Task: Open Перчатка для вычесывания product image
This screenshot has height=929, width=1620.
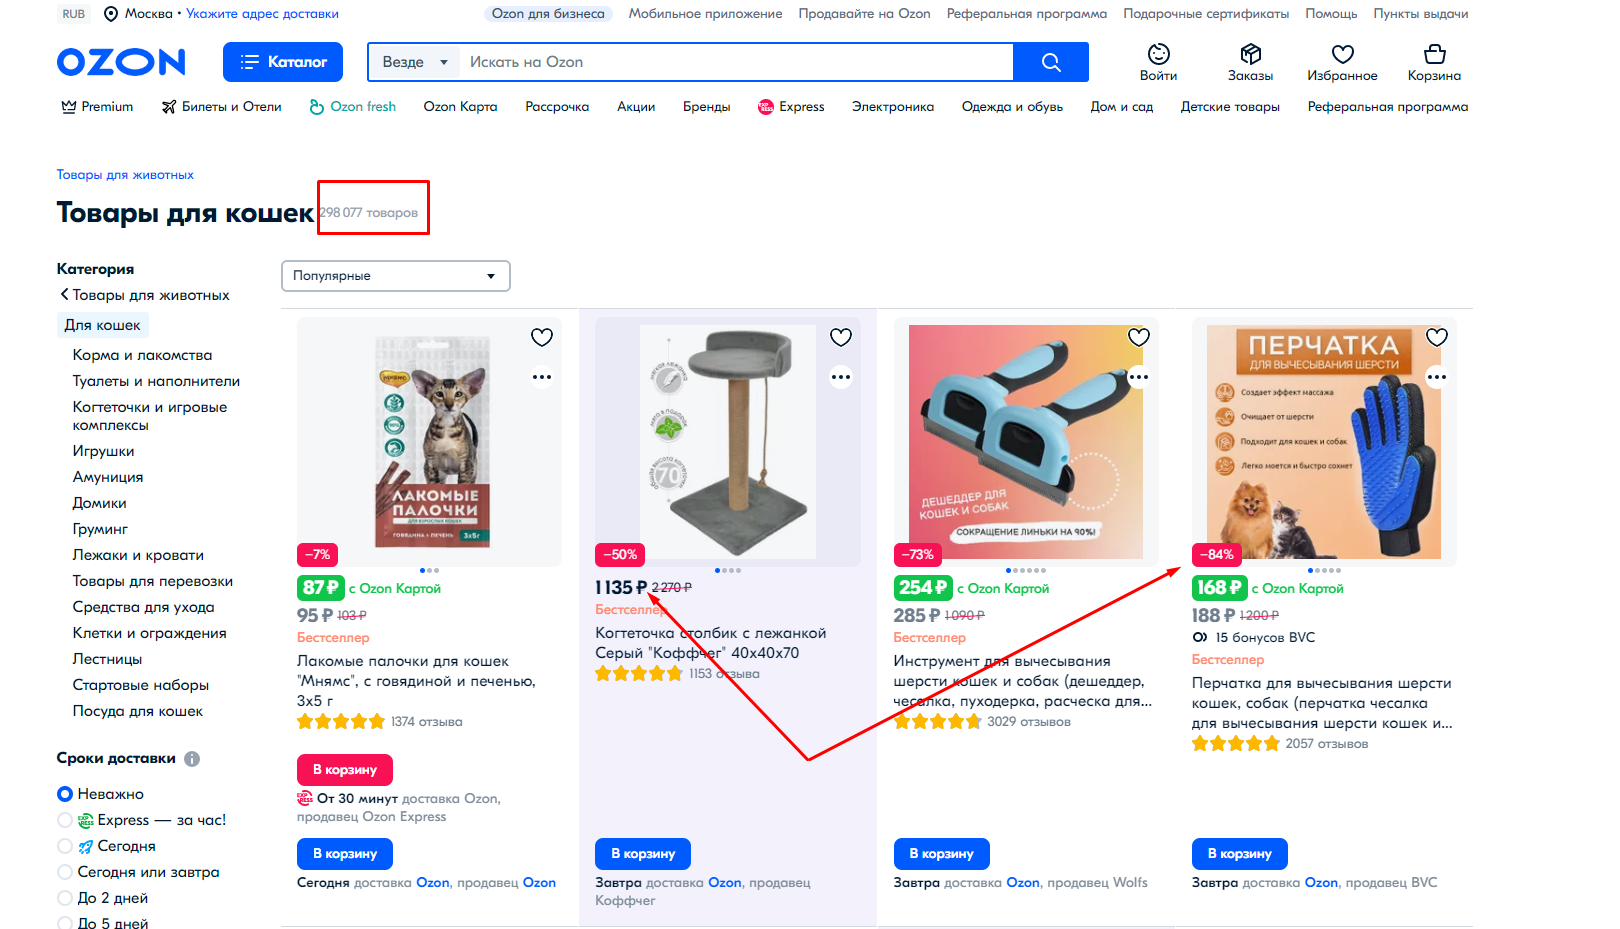Action: (1324, 442)
